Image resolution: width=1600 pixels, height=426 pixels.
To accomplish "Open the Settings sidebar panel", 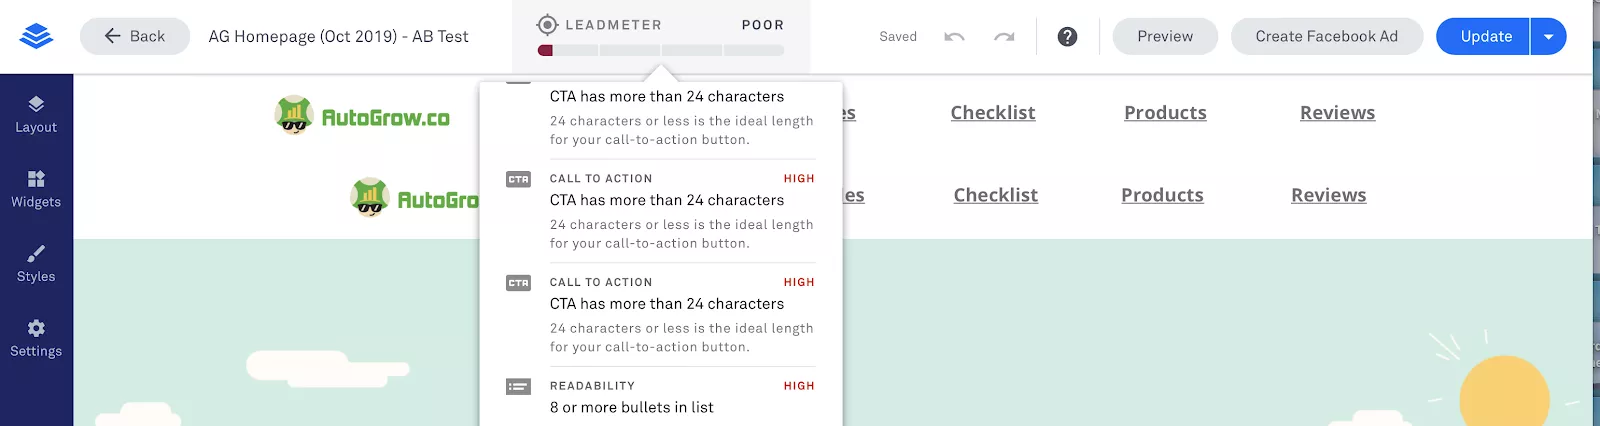I will (36, 339).
